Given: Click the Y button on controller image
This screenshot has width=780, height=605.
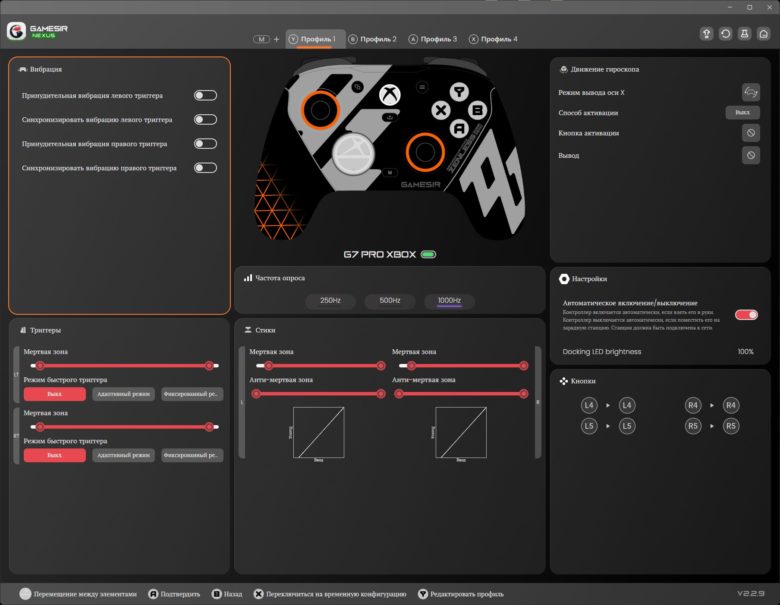Looking at the screenshot, I should coord(459,92).
